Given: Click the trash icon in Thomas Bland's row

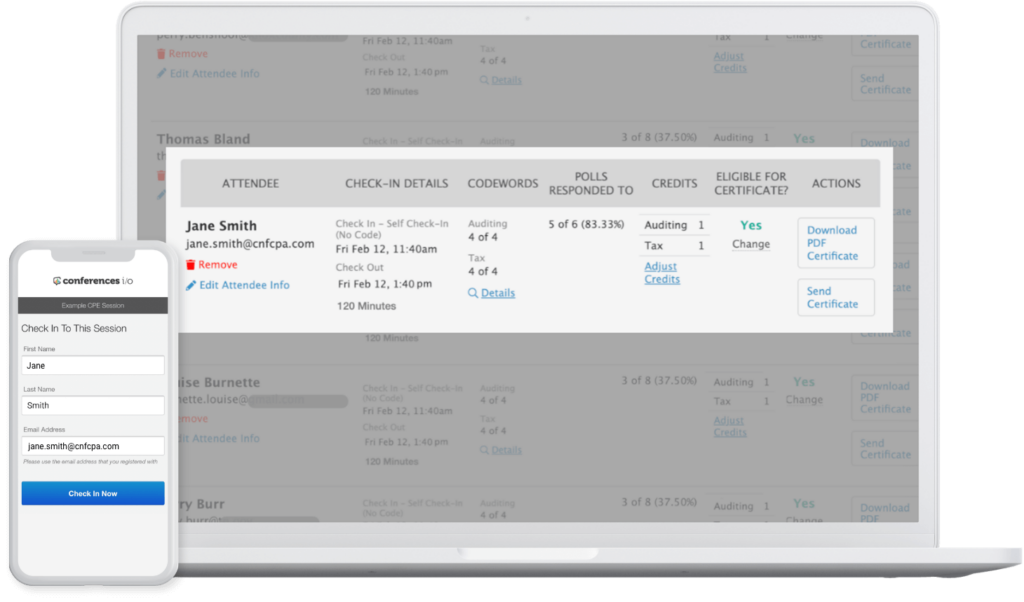Looking at the screenshot, I should [x=162, y=176].
